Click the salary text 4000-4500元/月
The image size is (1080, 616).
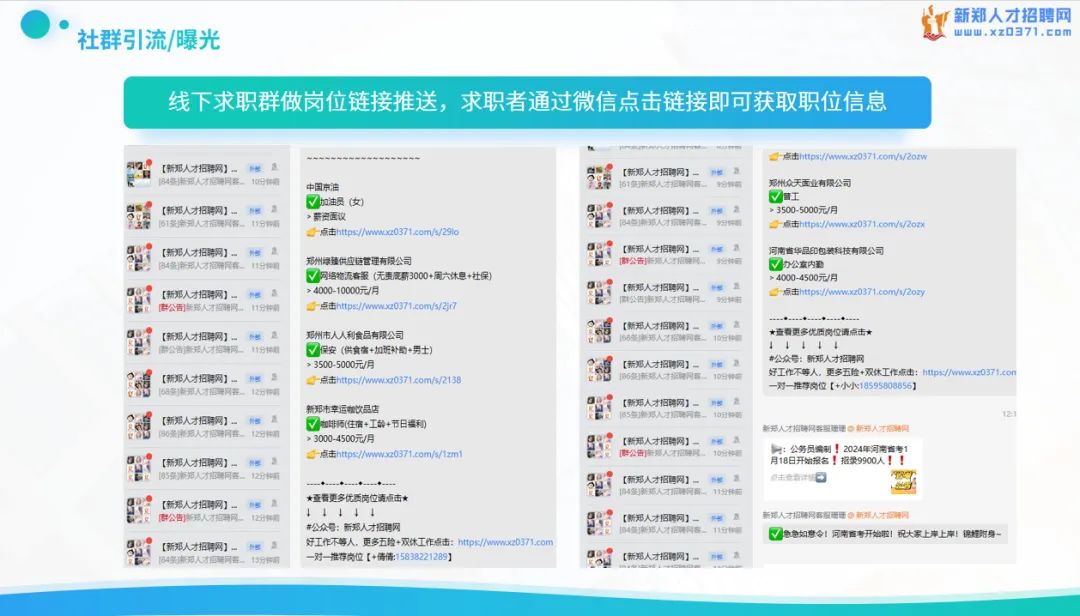(807, 278)
